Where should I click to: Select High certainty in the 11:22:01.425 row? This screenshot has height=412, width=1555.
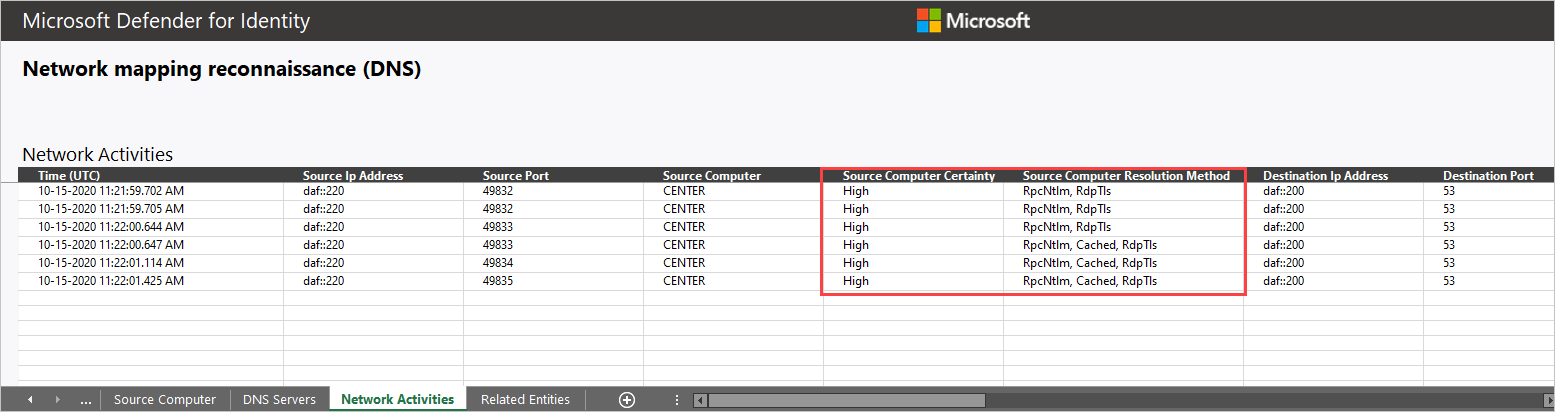(x=914, y=281)
